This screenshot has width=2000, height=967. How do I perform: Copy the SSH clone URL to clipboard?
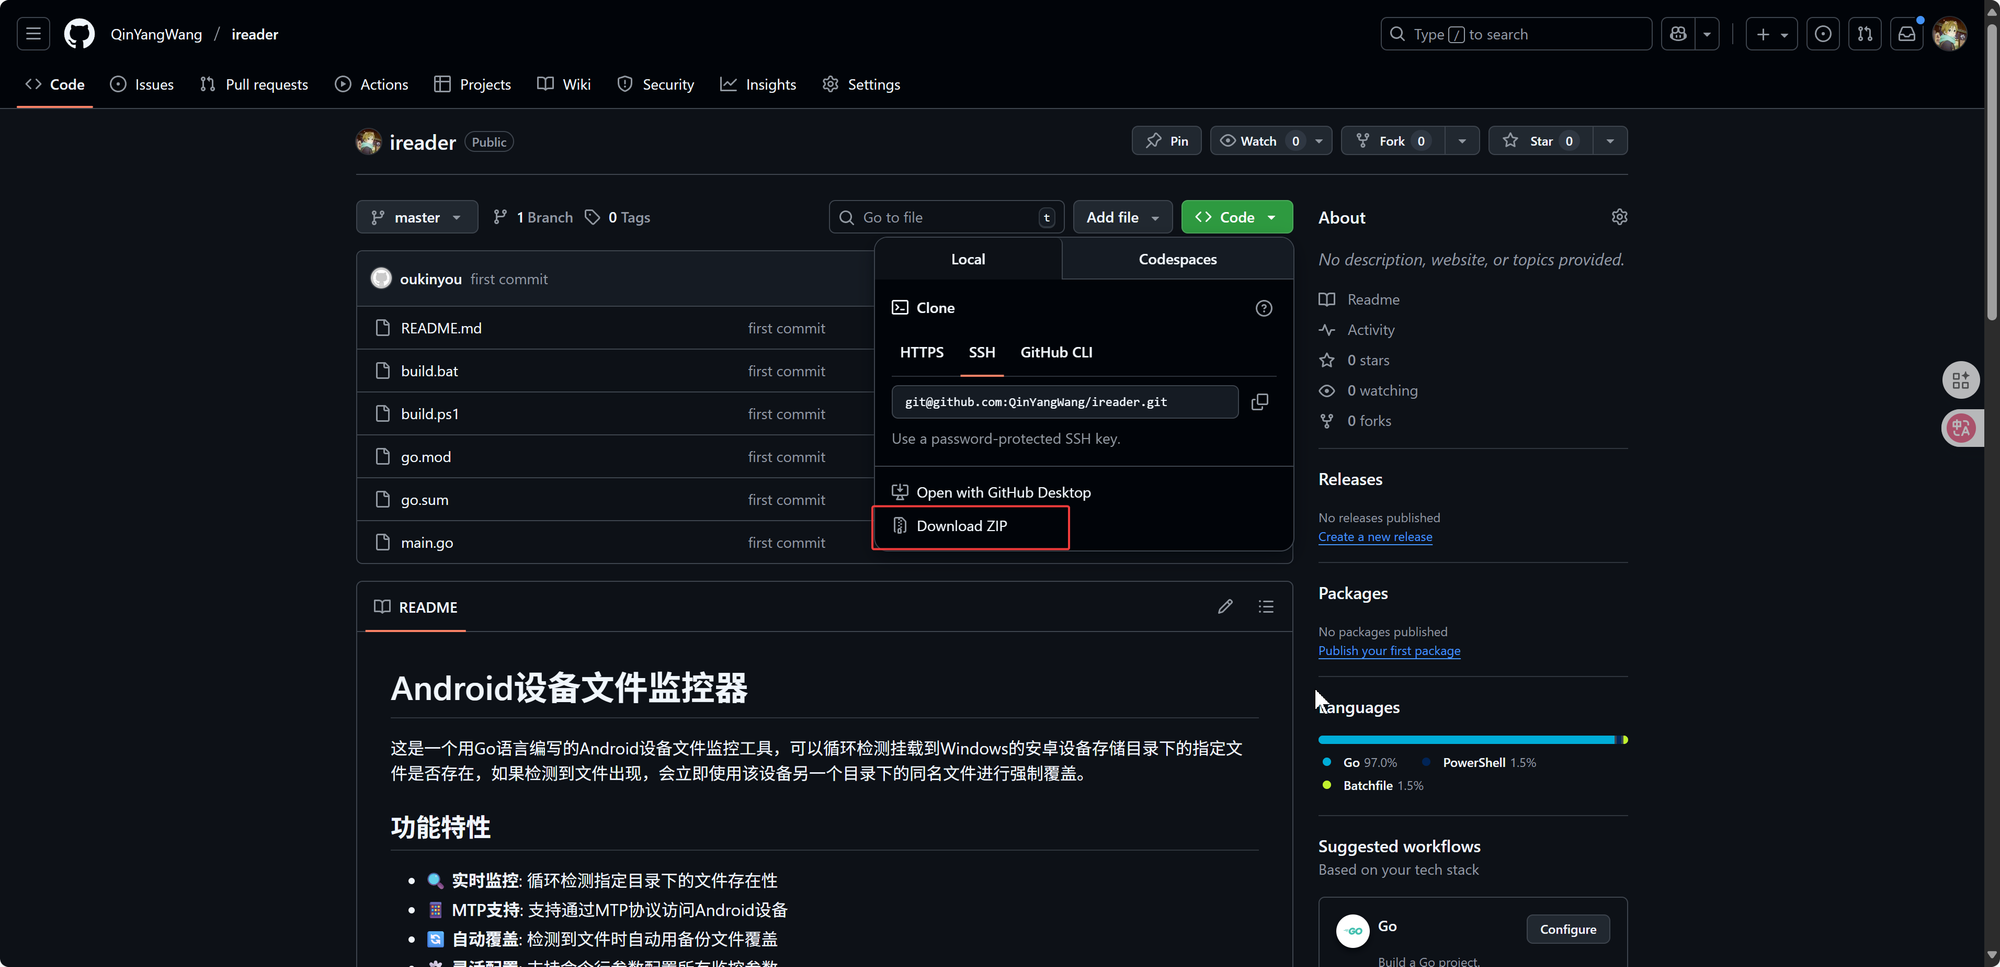[x=1260, y=402]
